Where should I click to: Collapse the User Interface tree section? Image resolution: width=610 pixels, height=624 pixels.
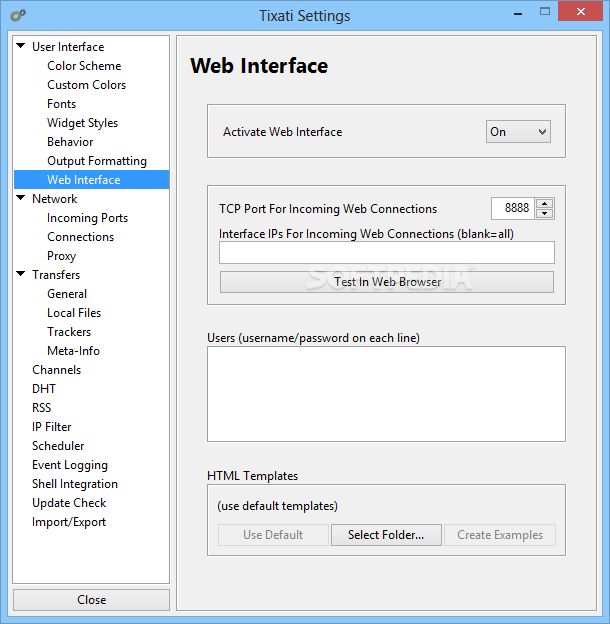(21, 46)
